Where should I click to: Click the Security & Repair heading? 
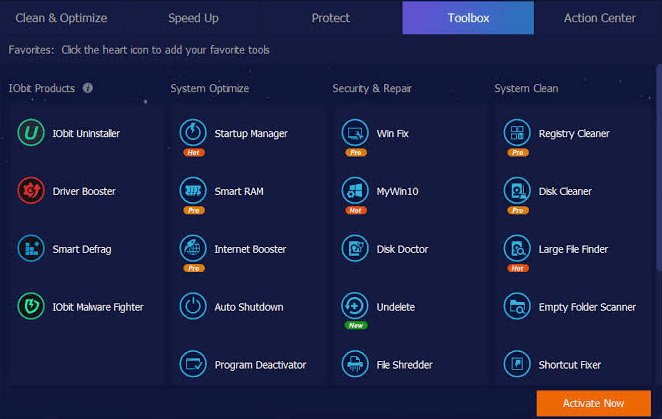pyautogui.click(x=372, y=88)
